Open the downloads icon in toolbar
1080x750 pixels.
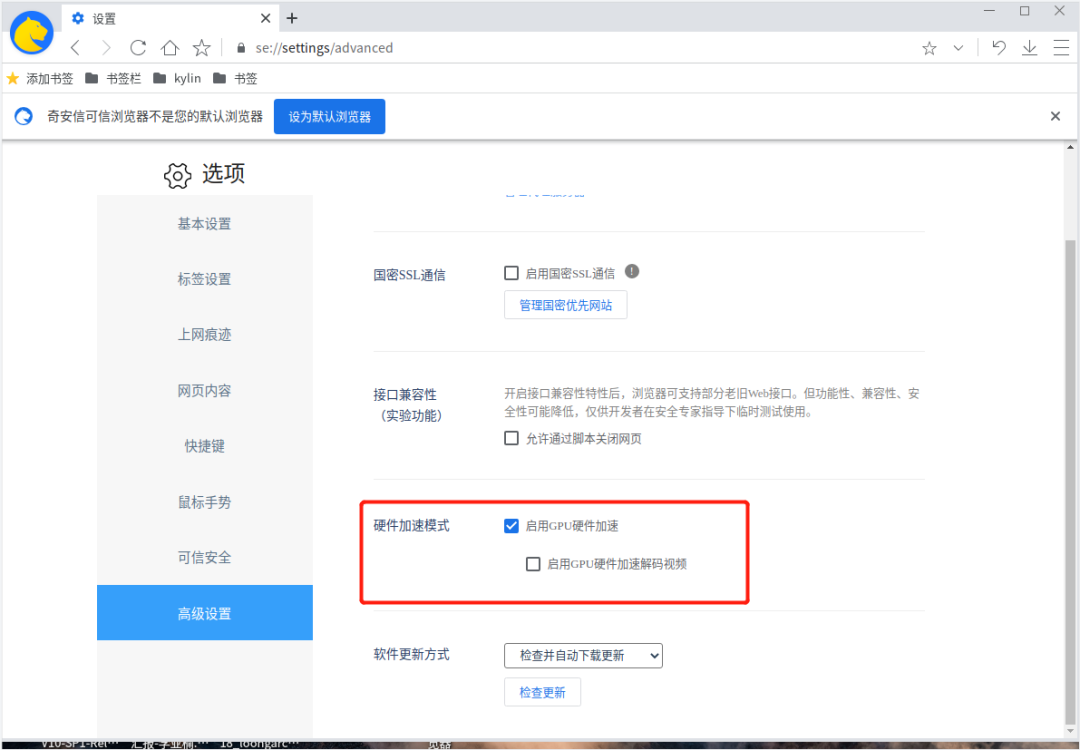(1029, 48)
